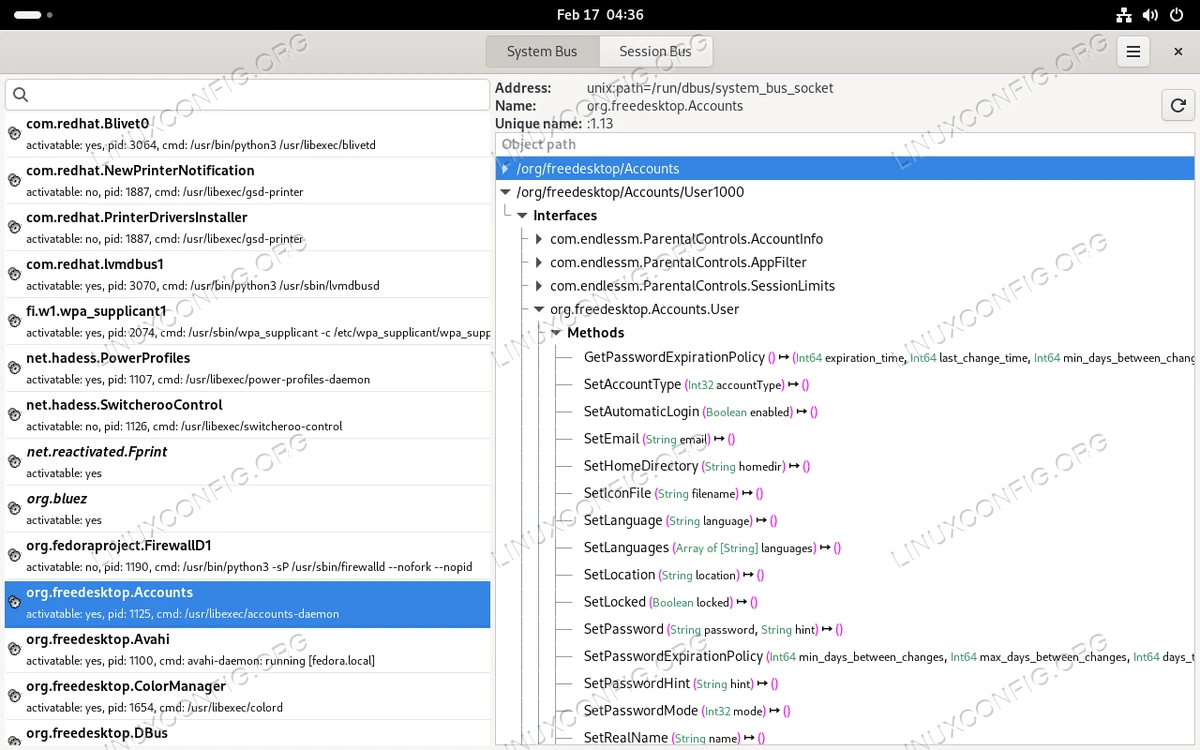Click the gear icon beside fi.w1.wpa_supplicant1
1200x750 pixels.
15,321
